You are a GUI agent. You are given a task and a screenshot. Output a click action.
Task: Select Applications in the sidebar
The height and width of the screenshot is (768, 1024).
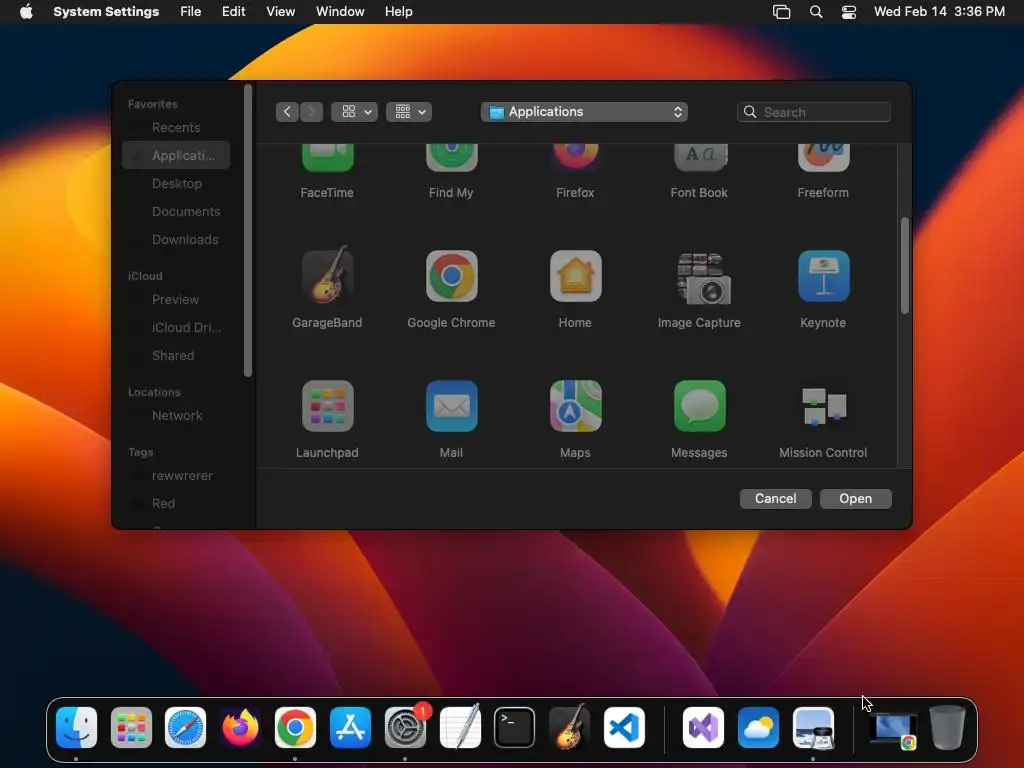point(176,155)
